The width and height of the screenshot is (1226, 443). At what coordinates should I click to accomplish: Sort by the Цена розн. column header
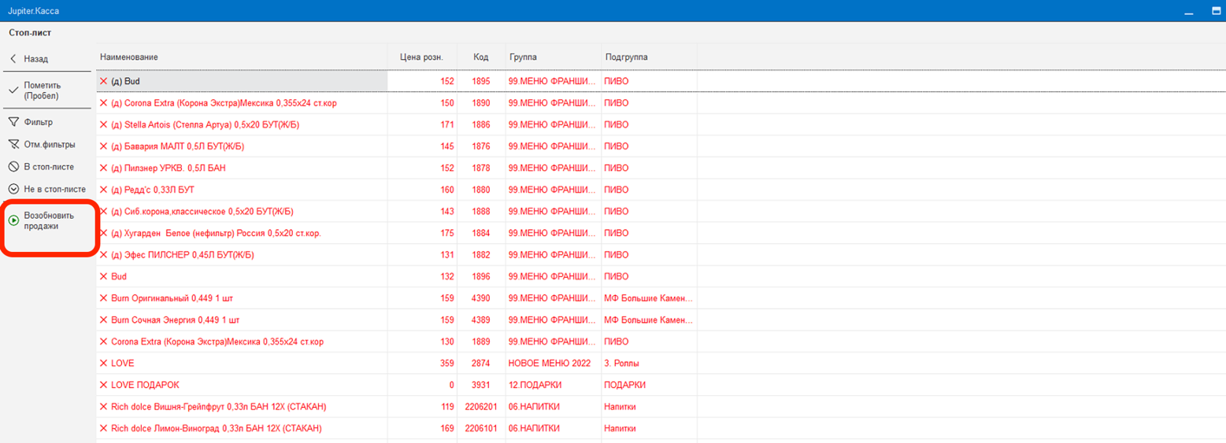421,57
